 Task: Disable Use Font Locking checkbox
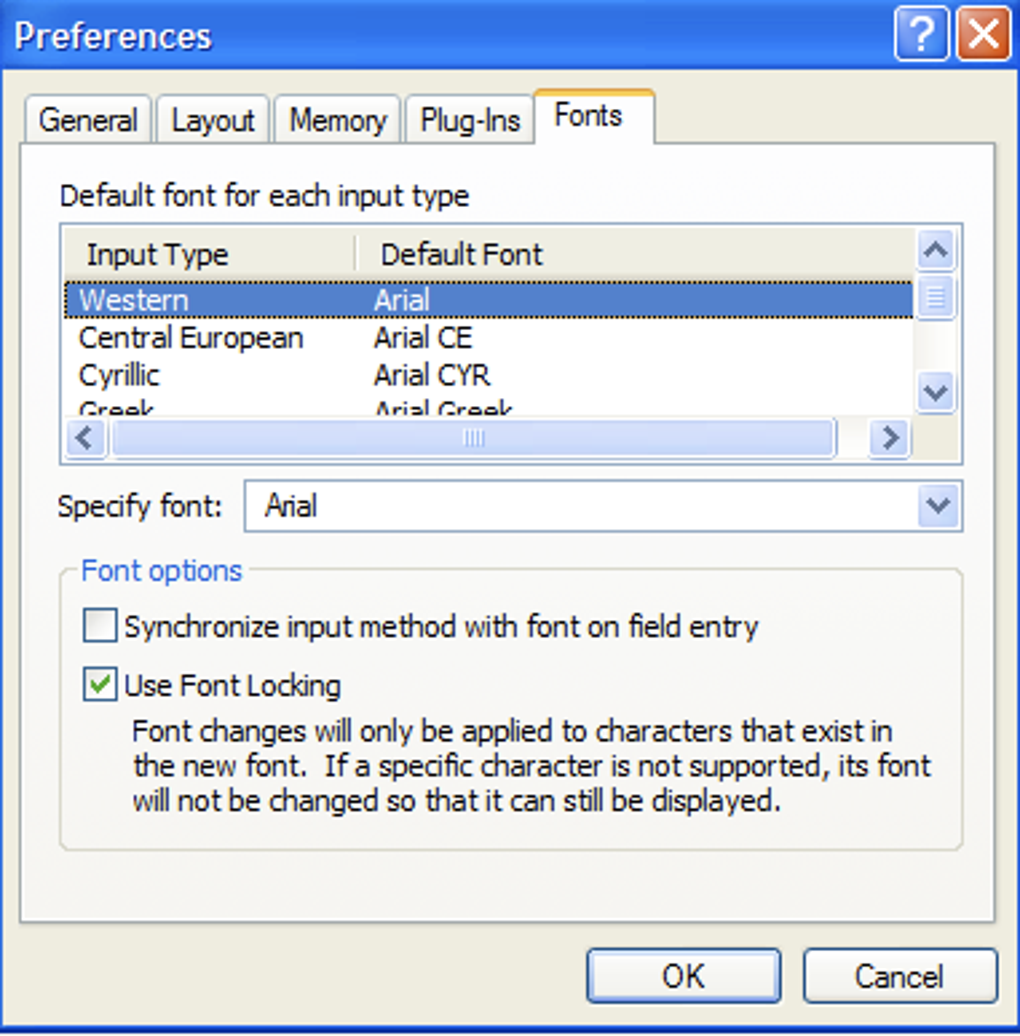(x=100, y=686)
